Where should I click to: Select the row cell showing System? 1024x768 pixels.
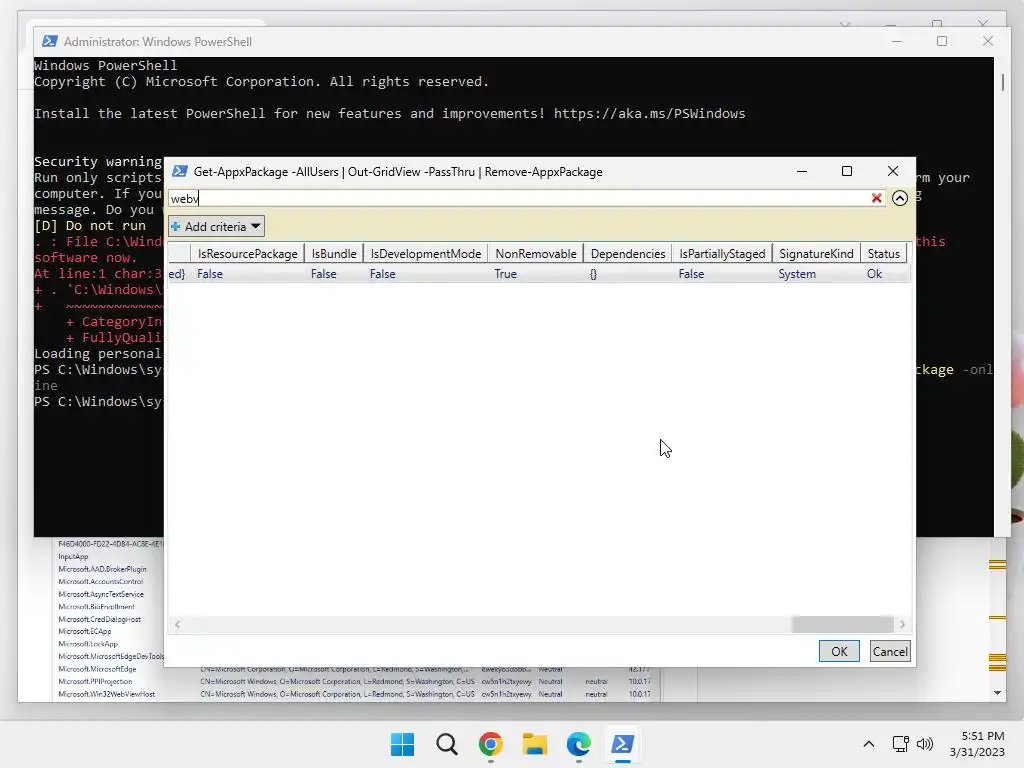(x=797, y=274)
